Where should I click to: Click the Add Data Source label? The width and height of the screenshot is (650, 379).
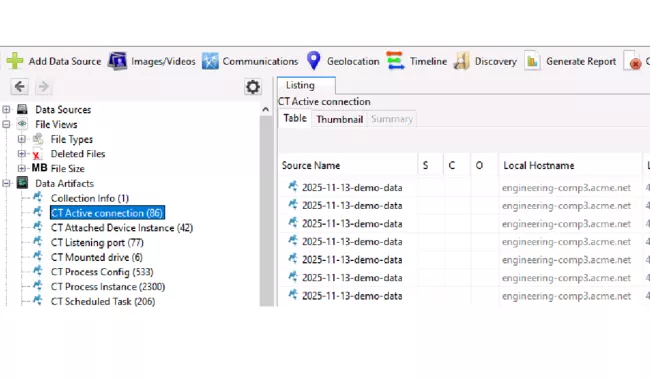coord(65,61)
